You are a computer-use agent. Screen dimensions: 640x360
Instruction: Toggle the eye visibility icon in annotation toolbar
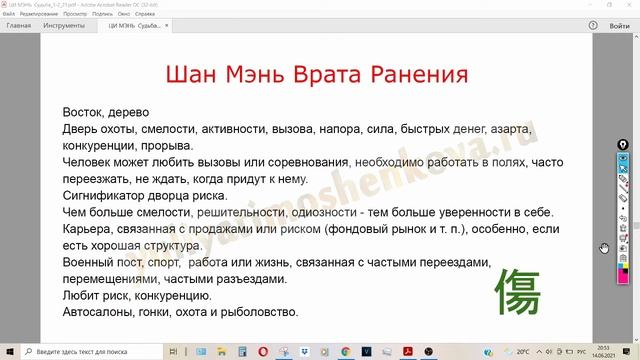pos(623,158)
